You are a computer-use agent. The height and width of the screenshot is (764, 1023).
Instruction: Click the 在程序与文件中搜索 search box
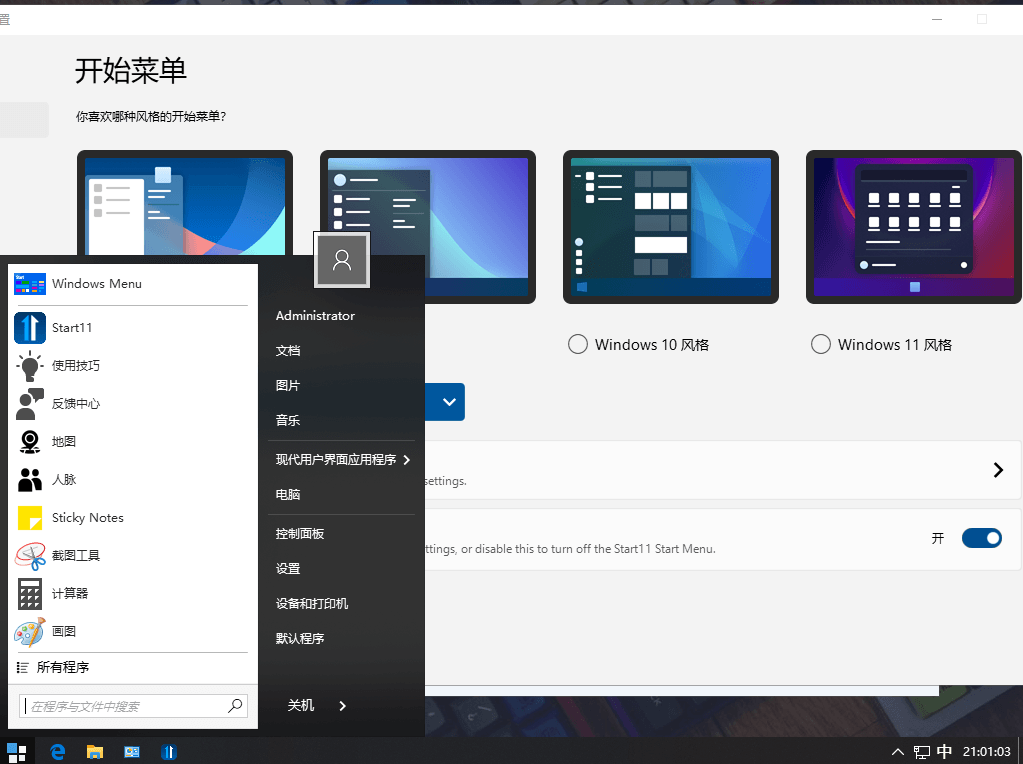pos(133,706)
